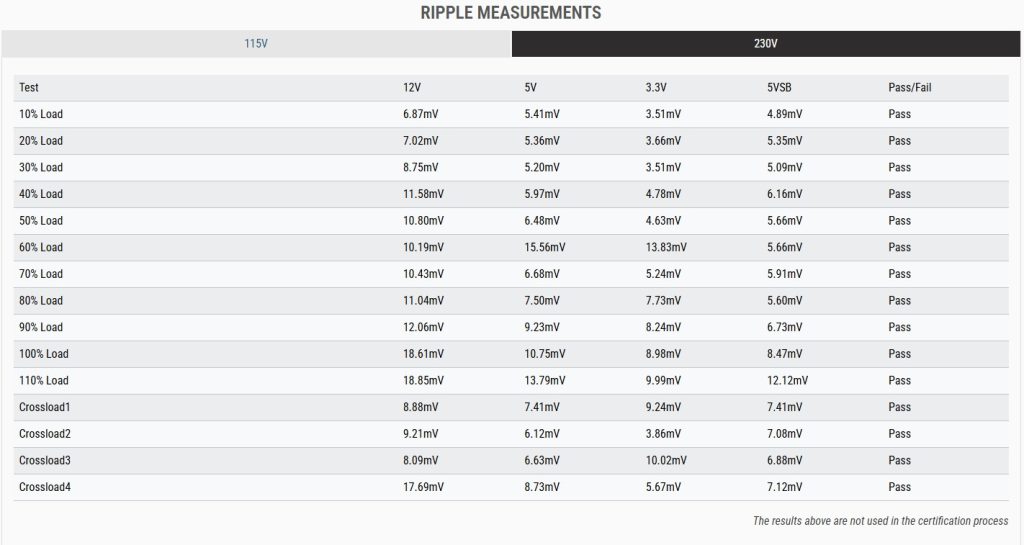
Task: Select the 10% Load row label
Action: pyautogui.click(x=41, y=114)
